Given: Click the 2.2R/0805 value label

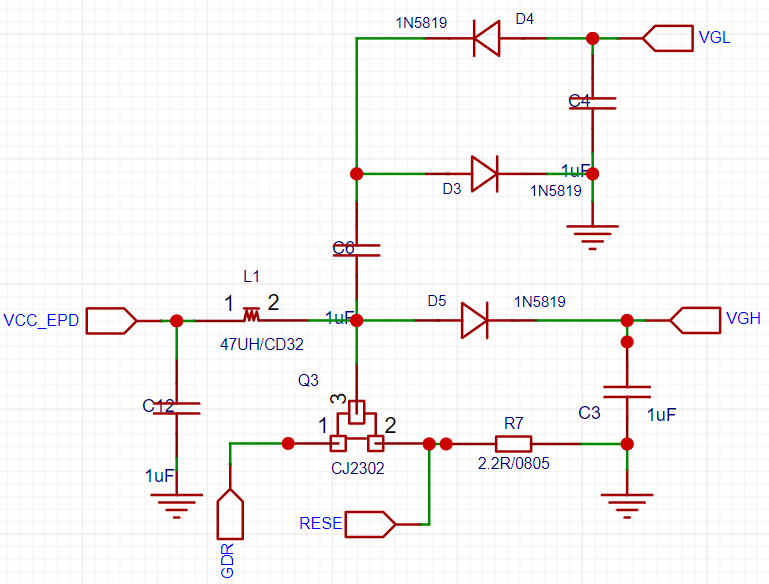Looking at the screenshot, I should 513,463.
